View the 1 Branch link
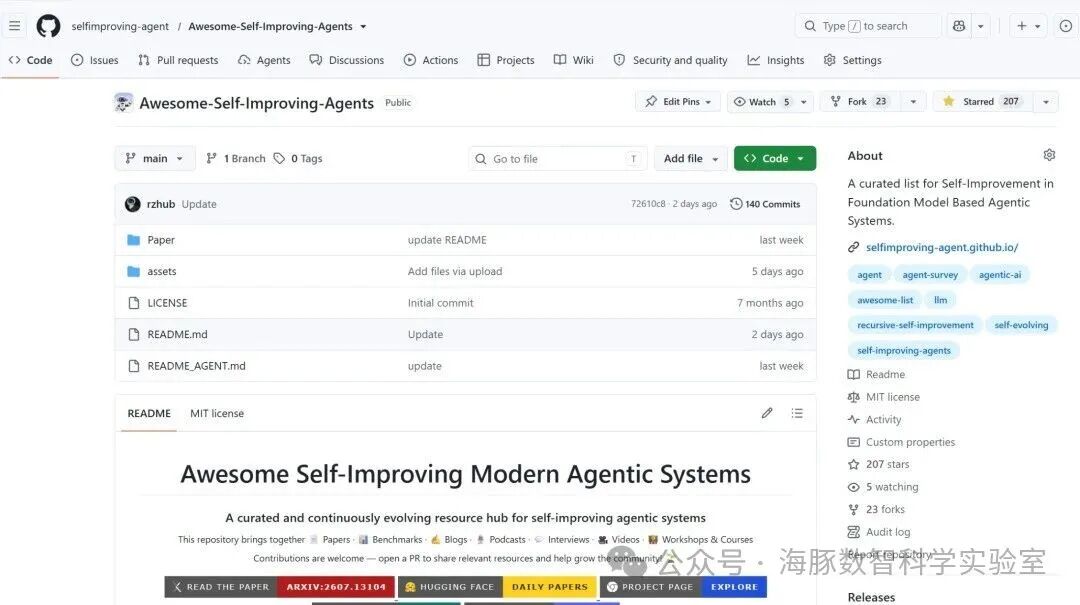This screenshot has height=605, width=1080. (x=236, y=158)
